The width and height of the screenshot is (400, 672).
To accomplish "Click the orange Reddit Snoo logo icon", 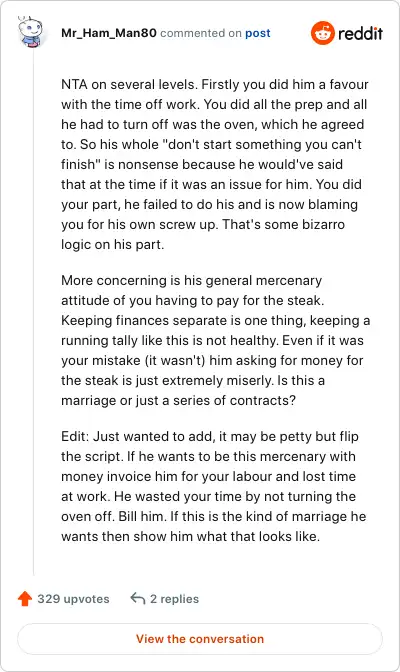I will pos(322,33).
